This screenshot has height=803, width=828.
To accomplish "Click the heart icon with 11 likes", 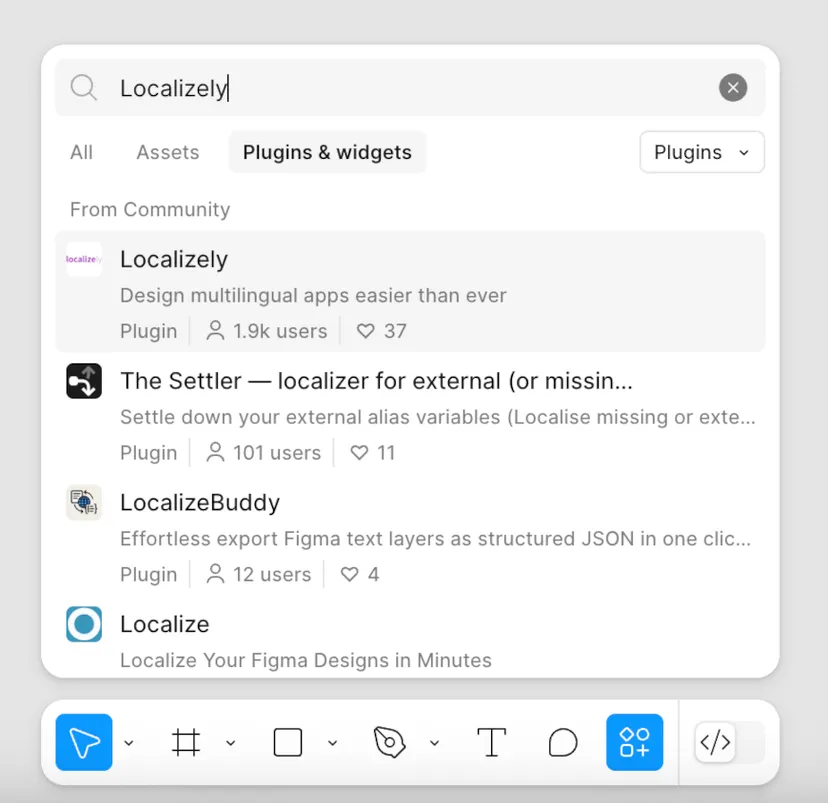I will (359, 452).
